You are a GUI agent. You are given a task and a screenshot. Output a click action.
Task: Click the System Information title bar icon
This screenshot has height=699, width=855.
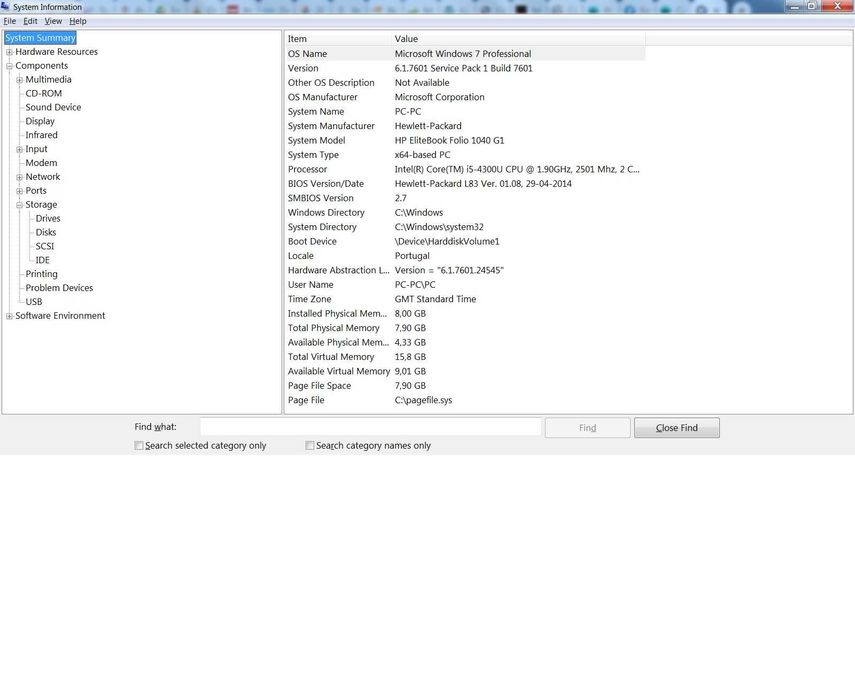[5, 6]
